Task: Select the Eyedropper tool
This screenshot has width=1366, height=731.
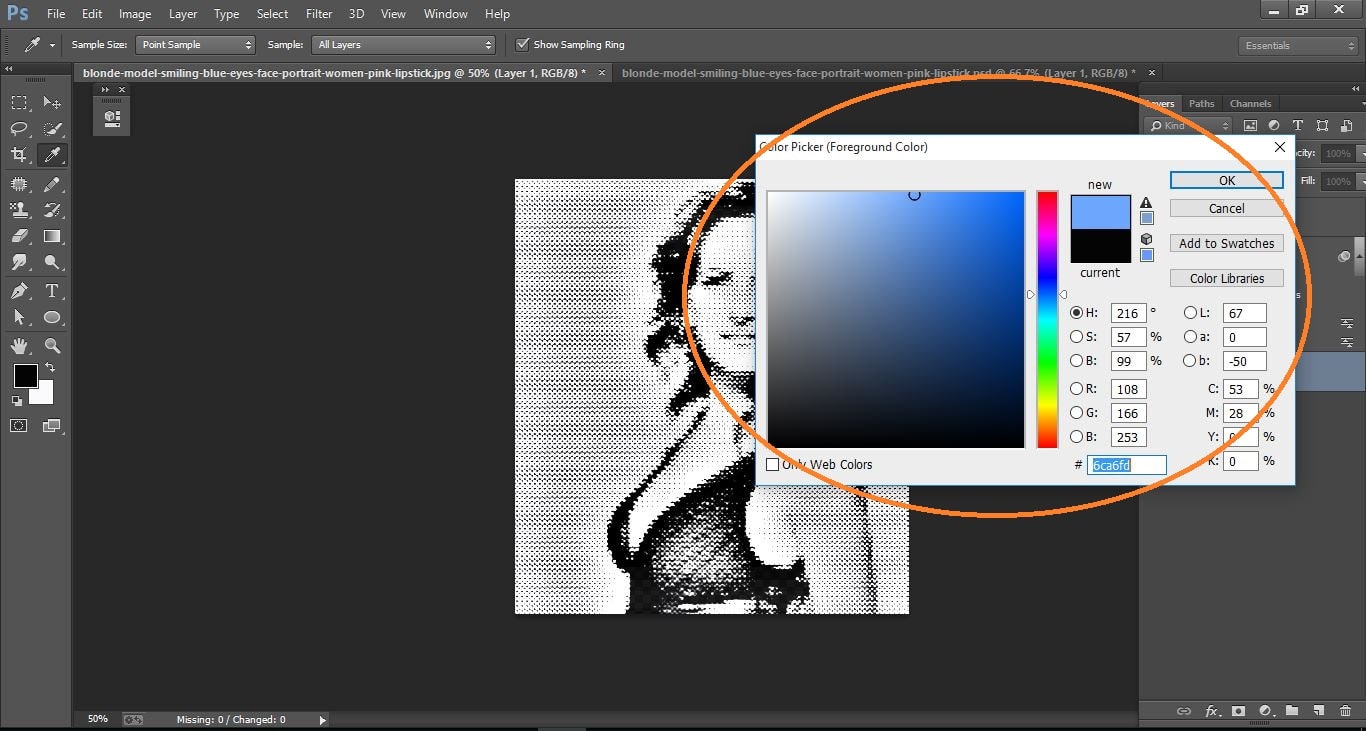Action: [52, 154]
